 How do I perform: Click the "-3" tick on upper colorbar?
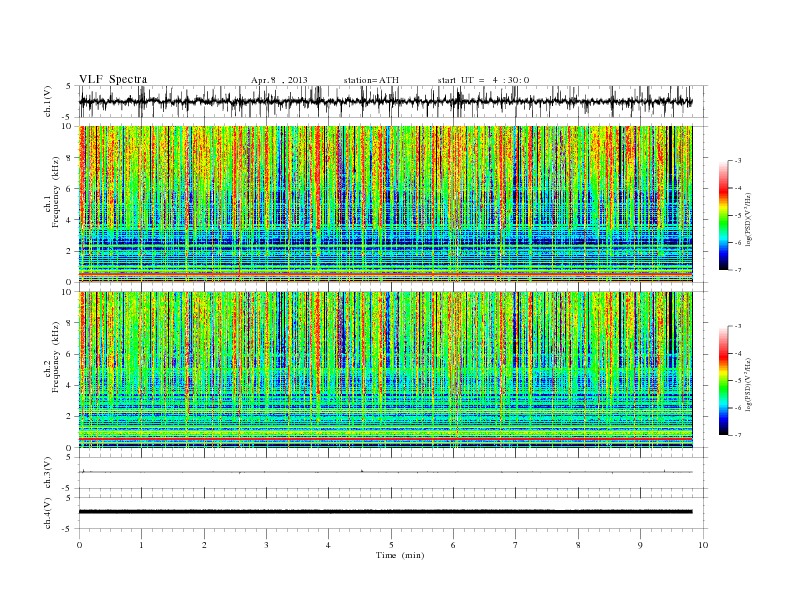click(737, 161)
